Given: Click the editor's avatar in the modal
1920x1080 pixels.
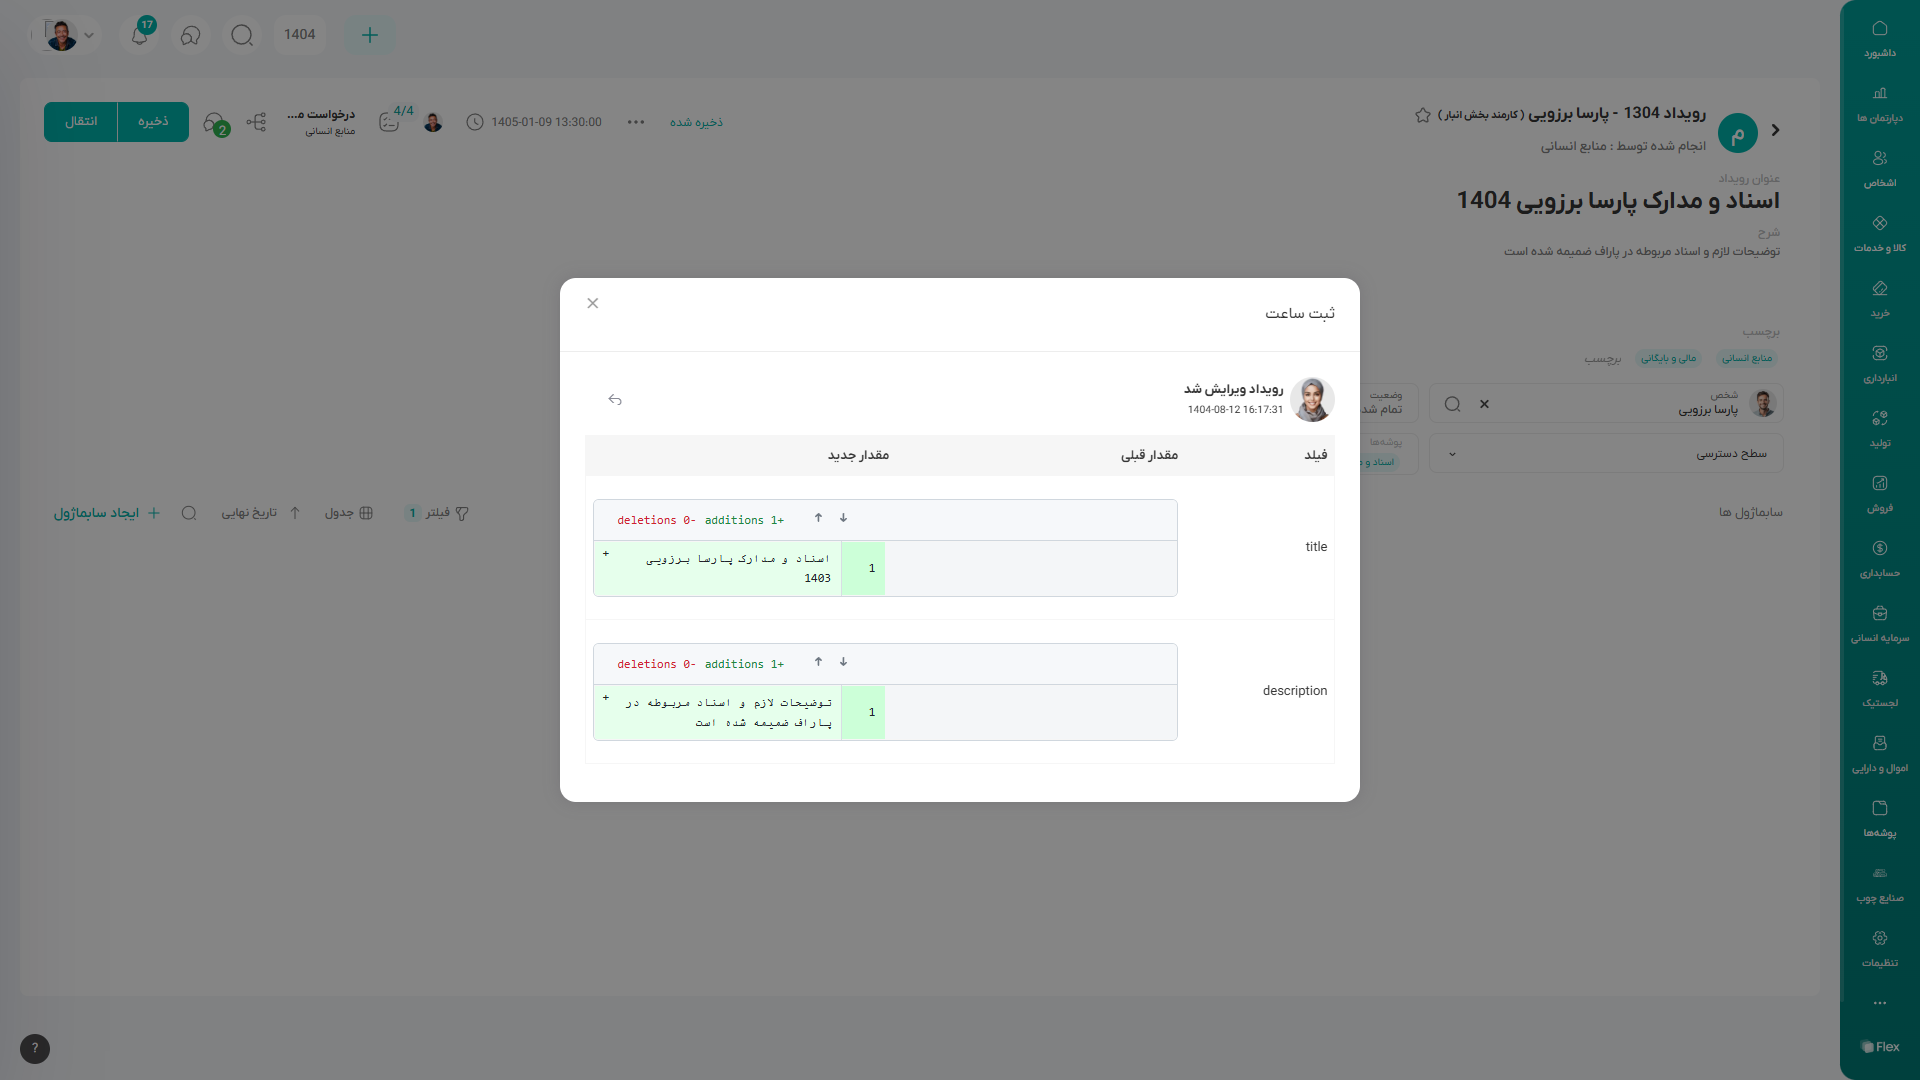Looking at the screenshot, I should [x=1312, y=399].
